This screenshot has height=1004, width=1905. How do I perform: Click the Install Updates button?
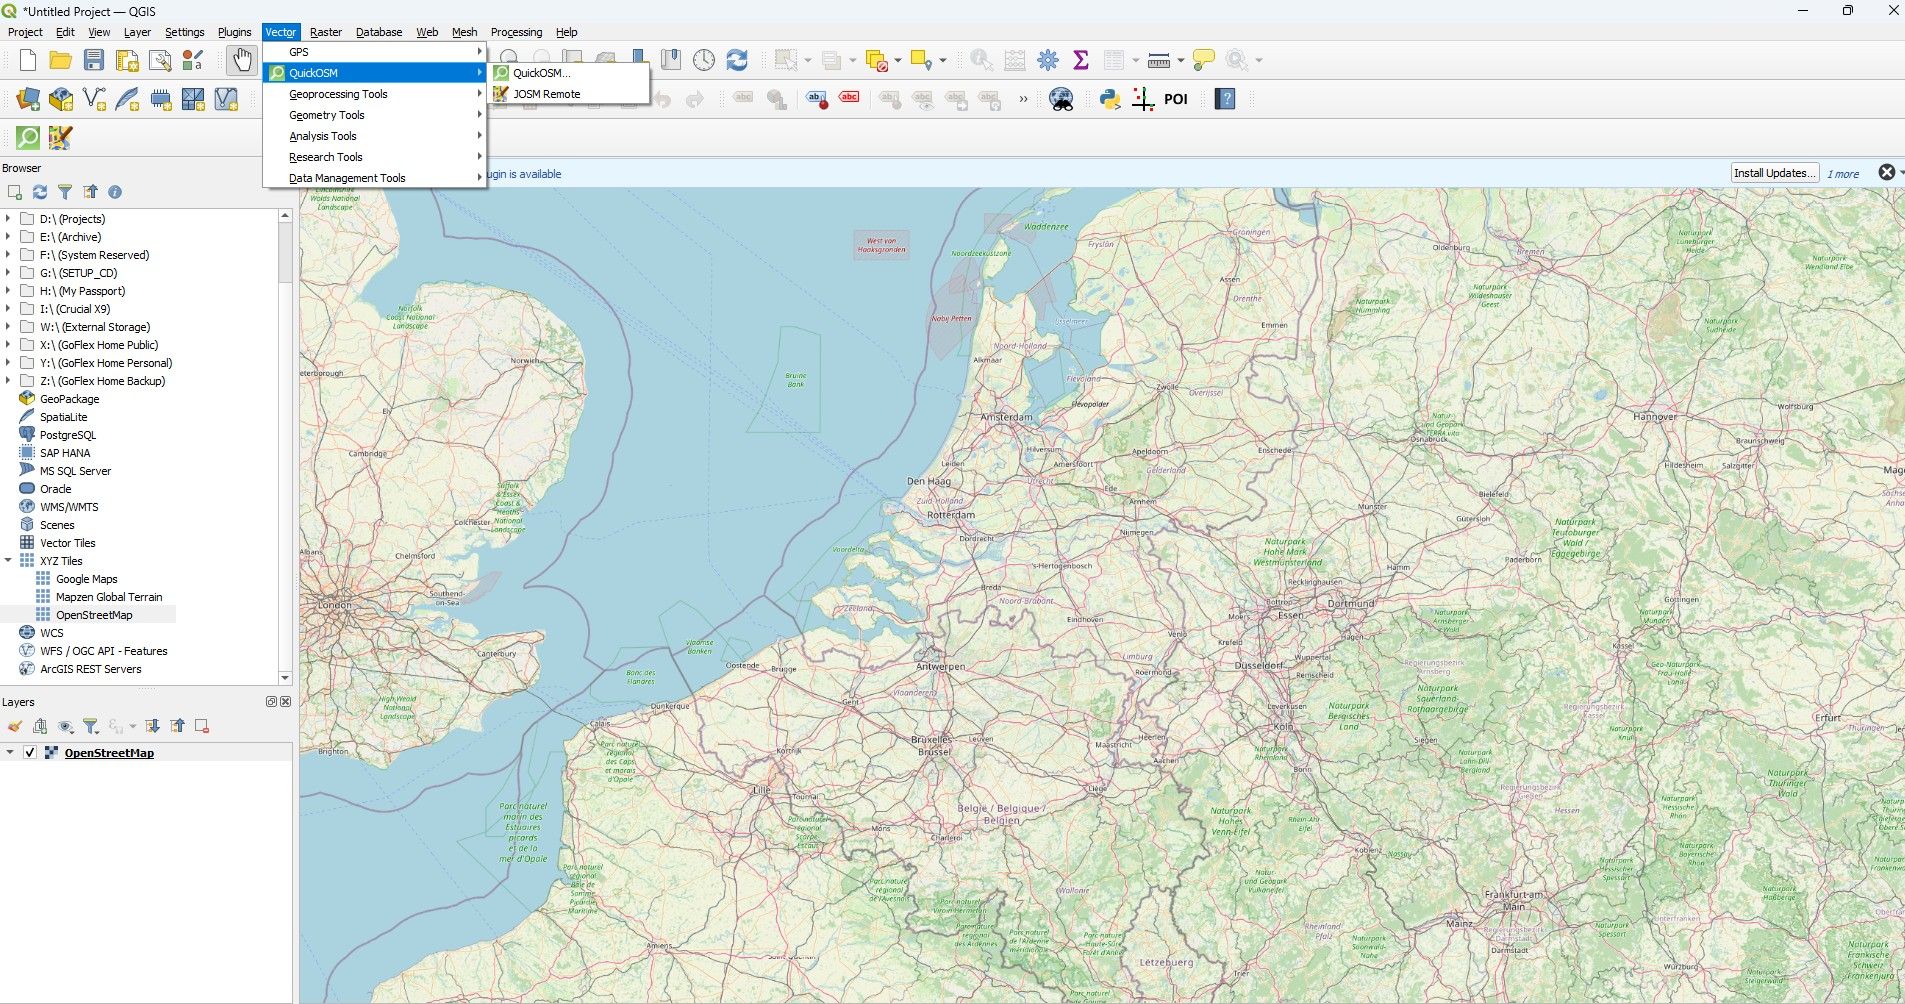(1775, 172)
